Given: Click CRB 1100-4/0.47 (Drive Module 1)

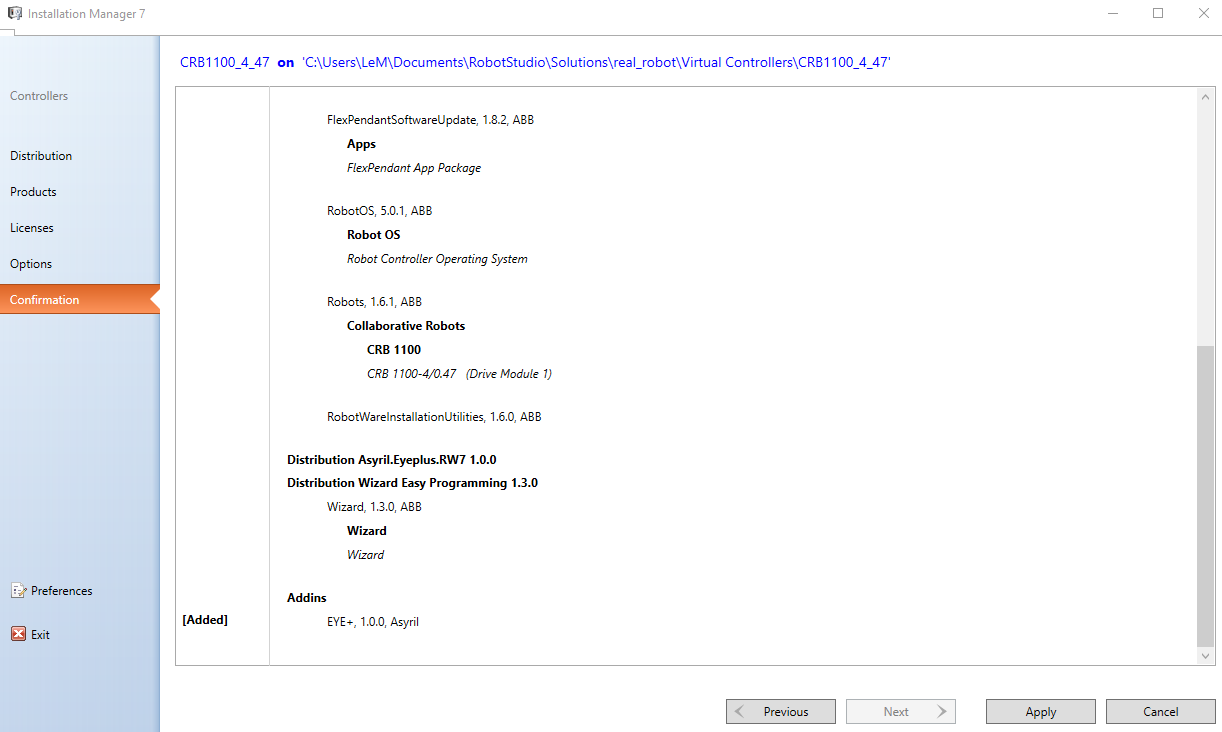Looking at the screenshot, I should coord(459,374).
